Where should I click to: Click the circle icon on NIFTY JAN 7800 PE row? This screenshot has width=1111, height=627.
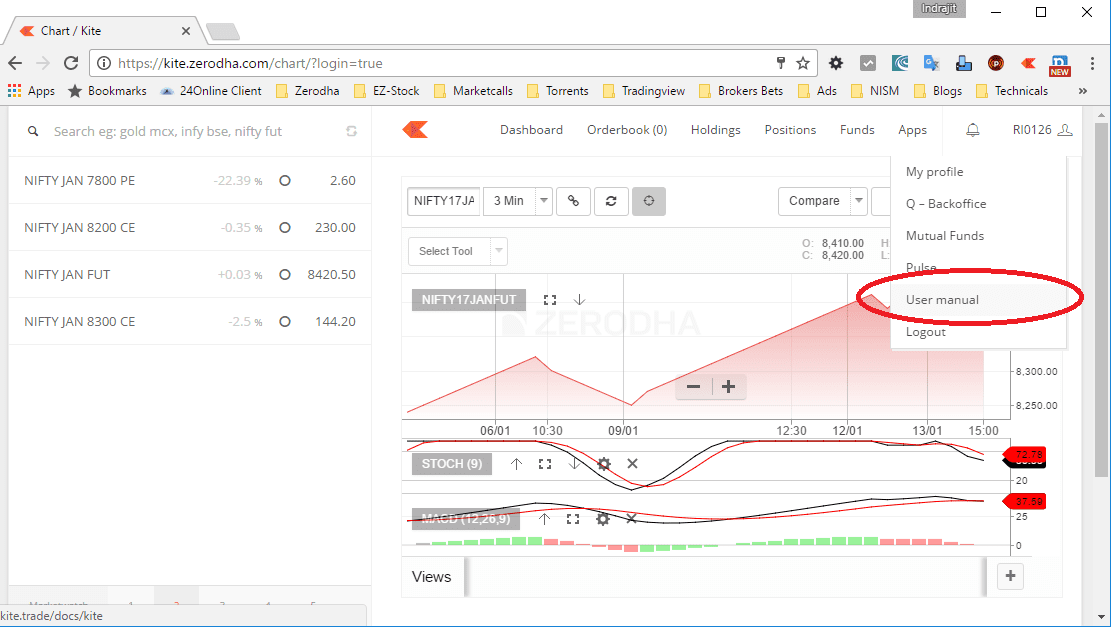click(285, 181)
